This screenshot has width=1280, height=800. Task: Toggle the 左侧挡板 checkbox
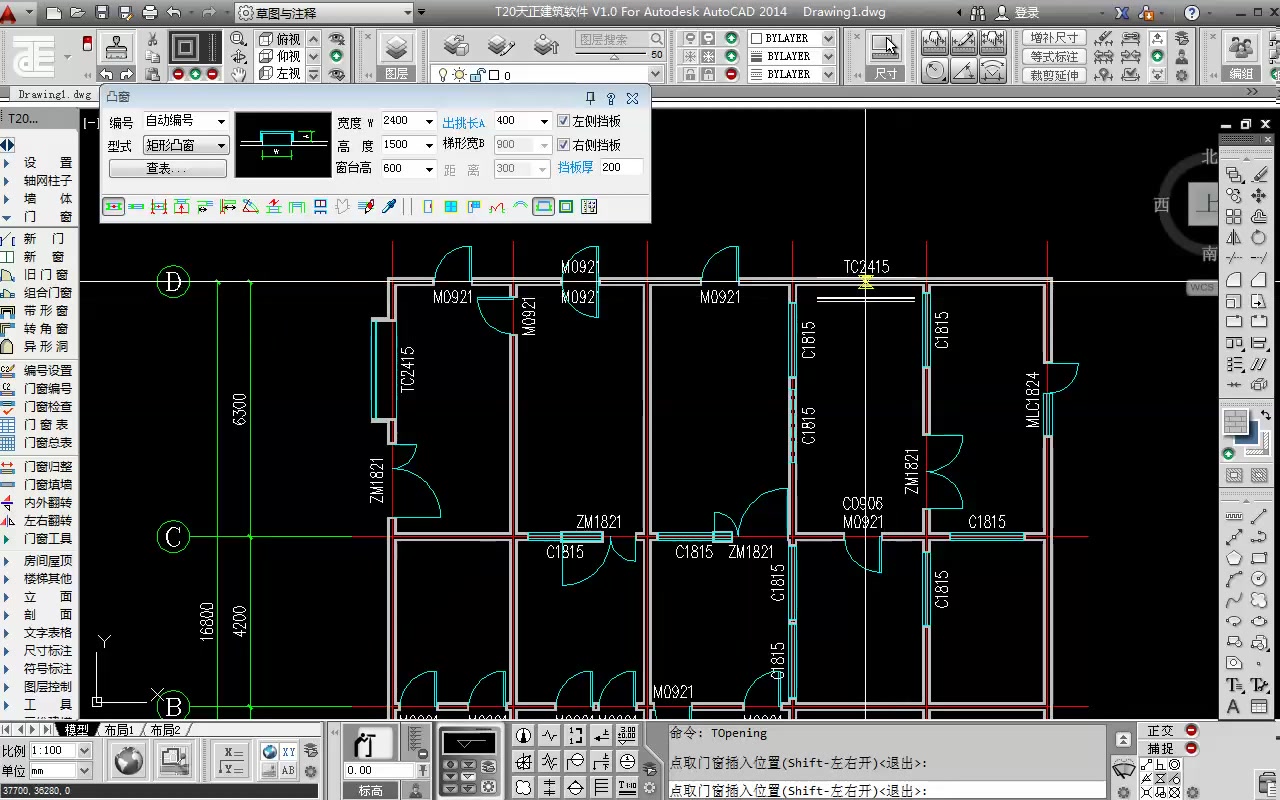(564, 121)
